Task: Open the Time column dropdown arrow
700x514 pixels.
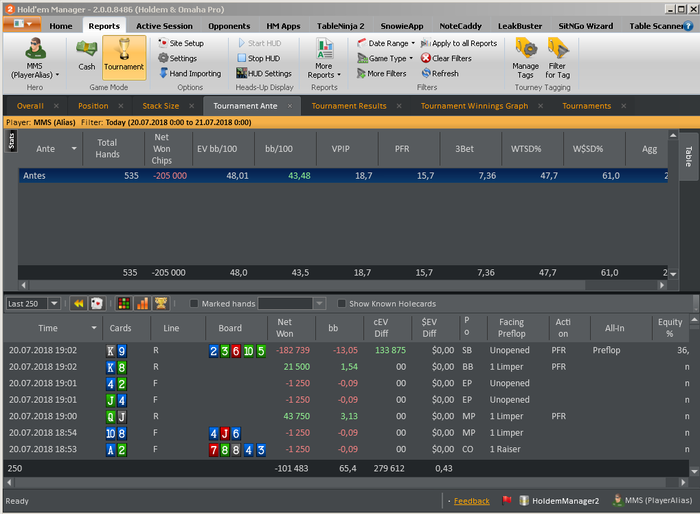Action: click(94, 328)
